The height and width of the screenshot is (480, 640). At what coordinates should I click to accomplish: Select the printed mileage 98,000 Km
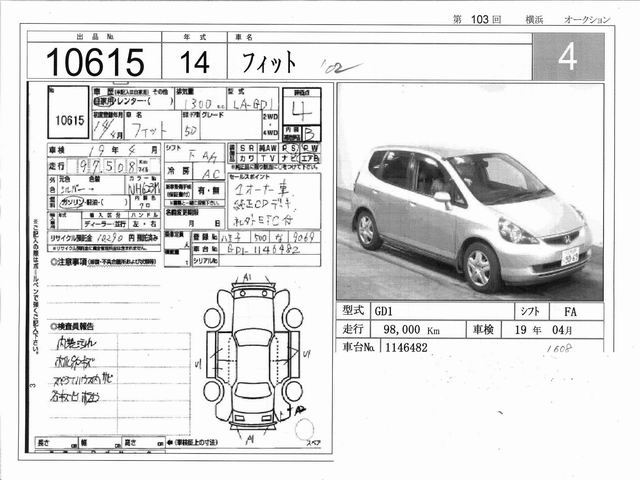pyautogui.click(x=411, y=330)
